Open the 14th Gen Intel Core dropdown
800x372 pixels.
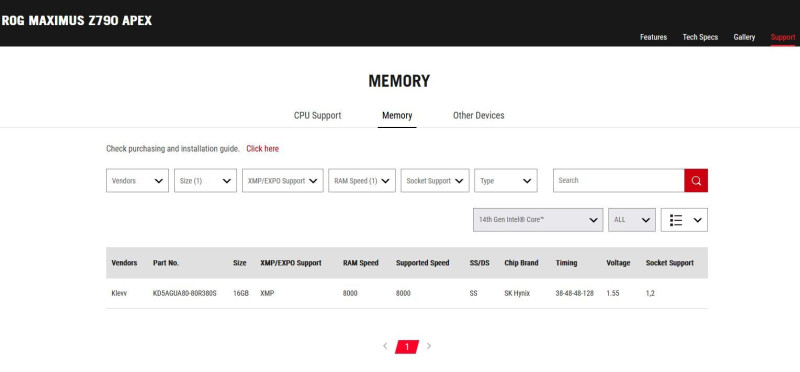538,220
